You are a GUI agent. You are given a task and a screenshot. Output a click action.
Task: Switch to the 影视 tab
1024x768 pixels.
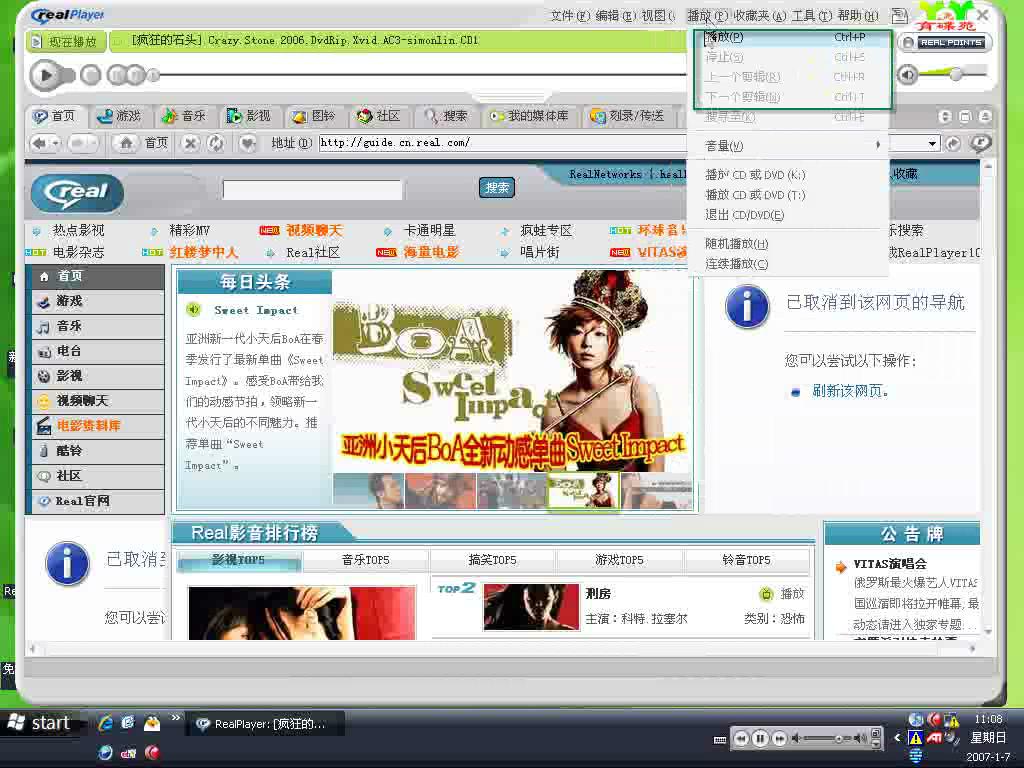click(248, 116)
